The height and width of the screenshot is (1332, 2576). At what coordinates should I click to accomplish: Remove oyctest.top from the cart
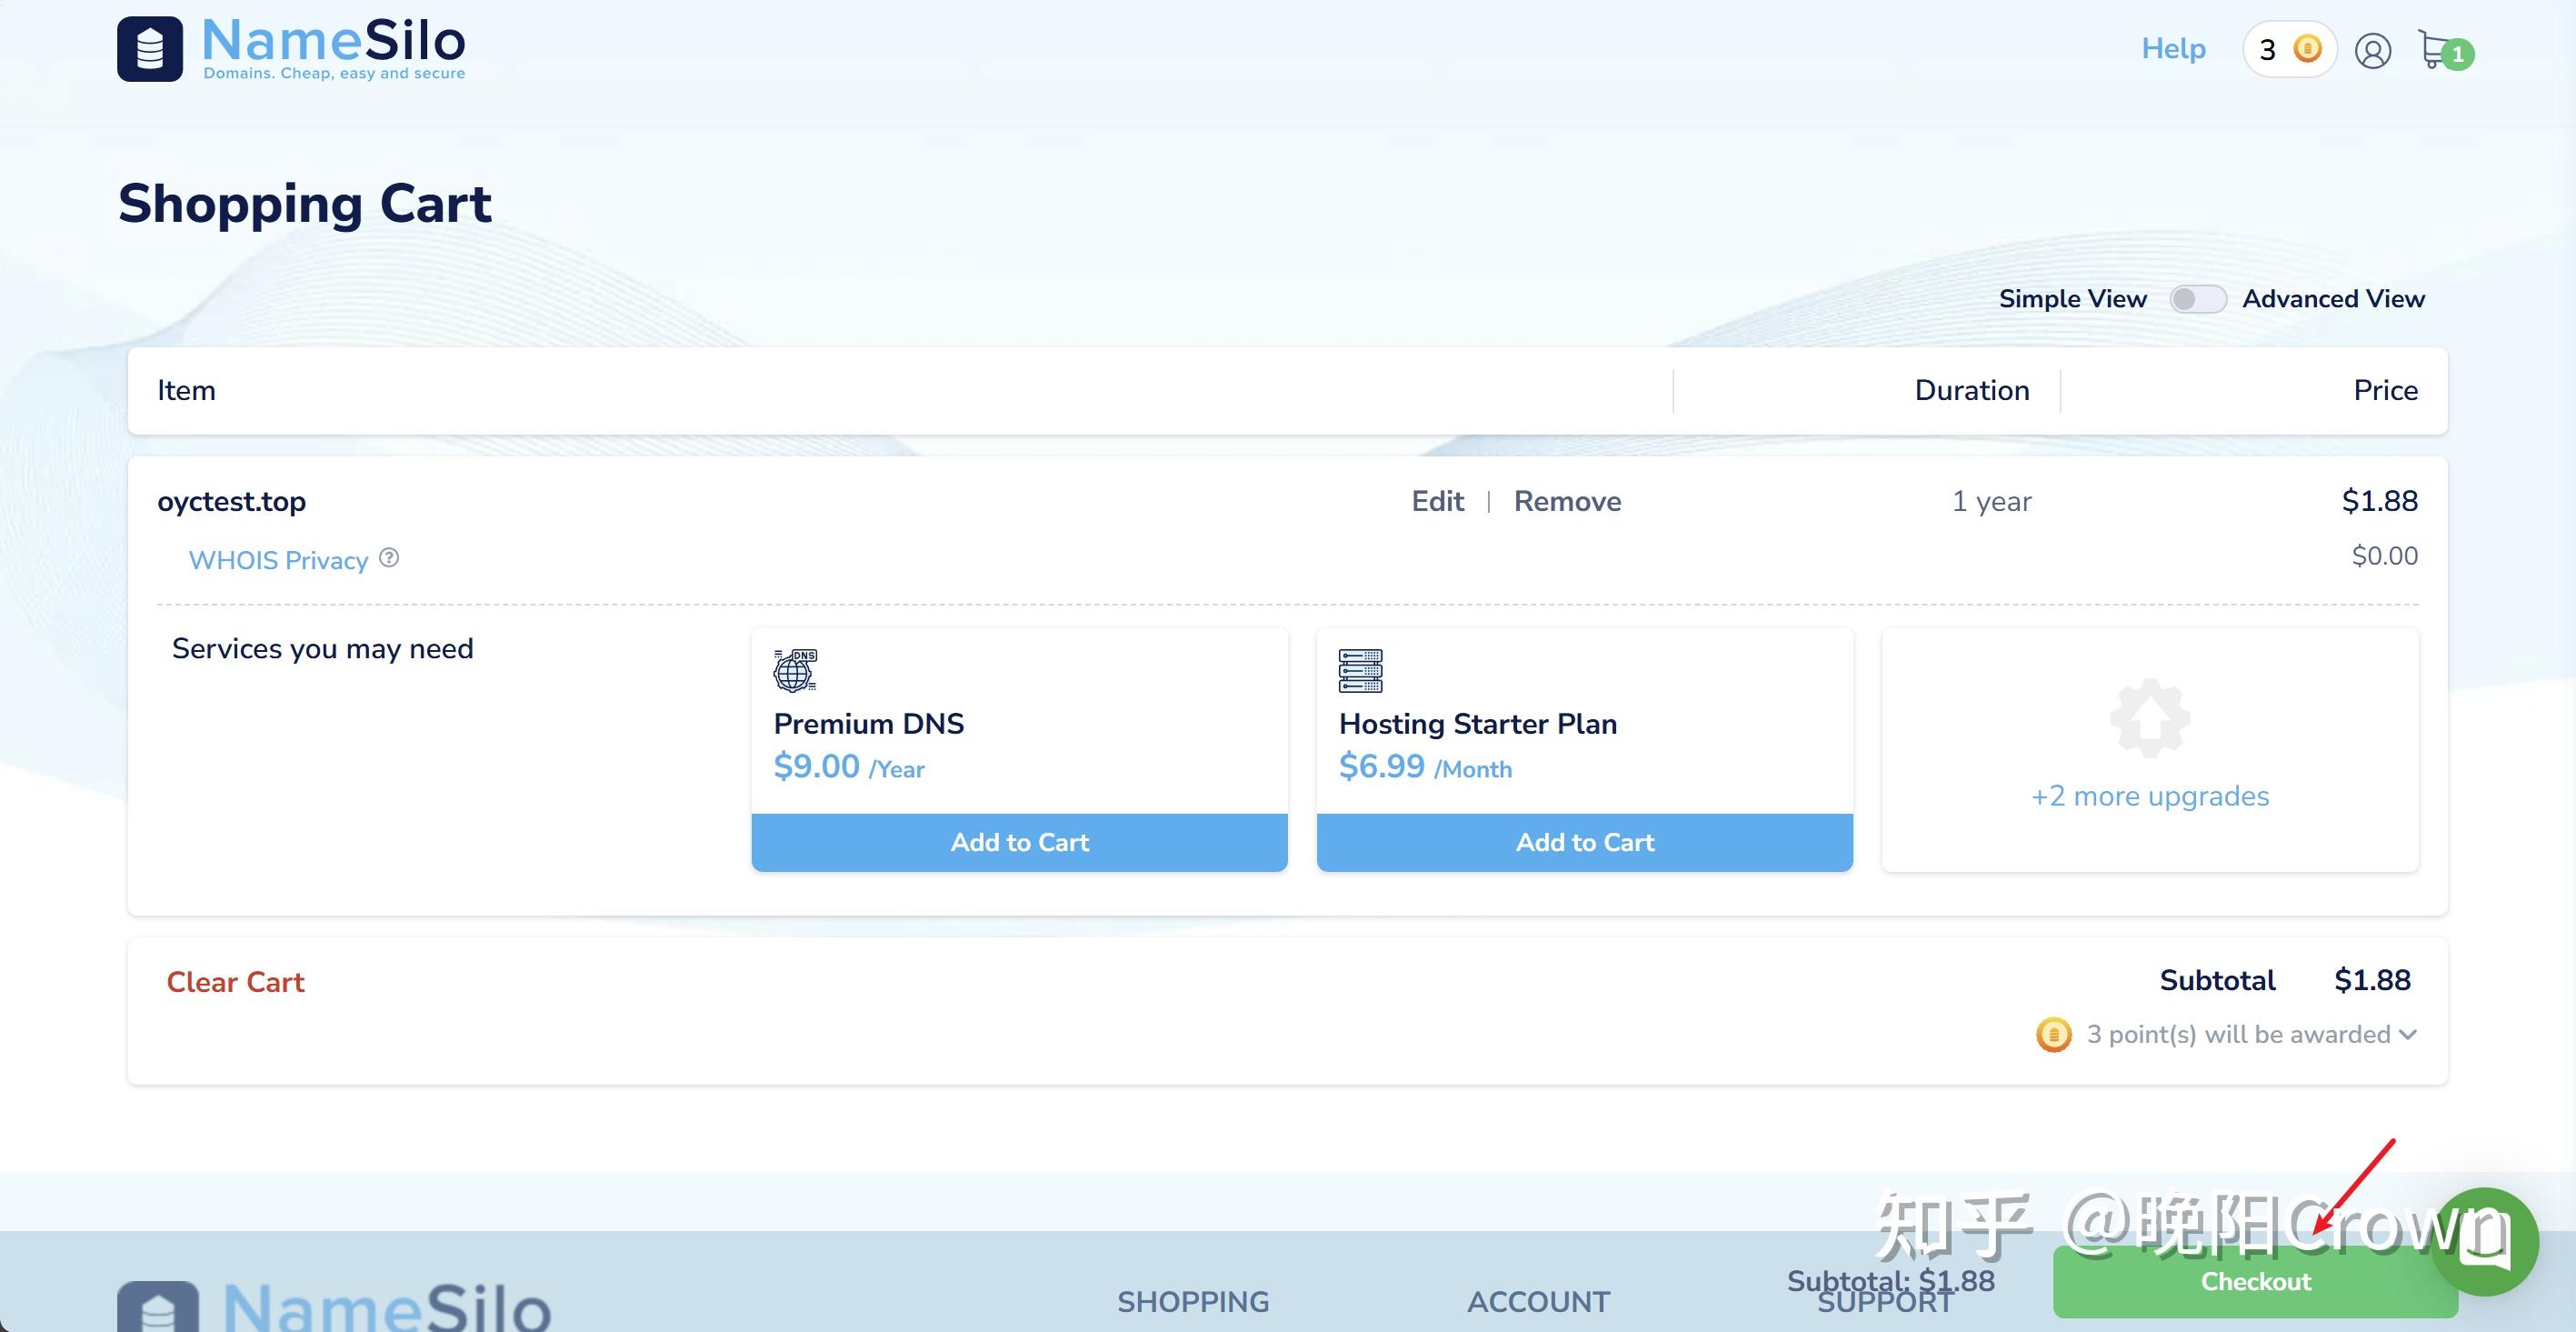tap(1567, 501)
